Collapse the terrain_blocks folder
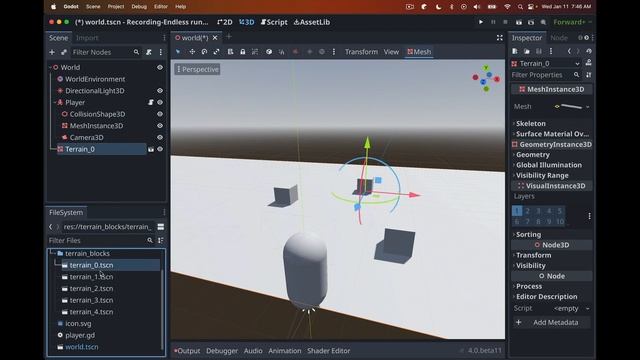Screen dimensions: 640x360 click(x=53, y=253)
